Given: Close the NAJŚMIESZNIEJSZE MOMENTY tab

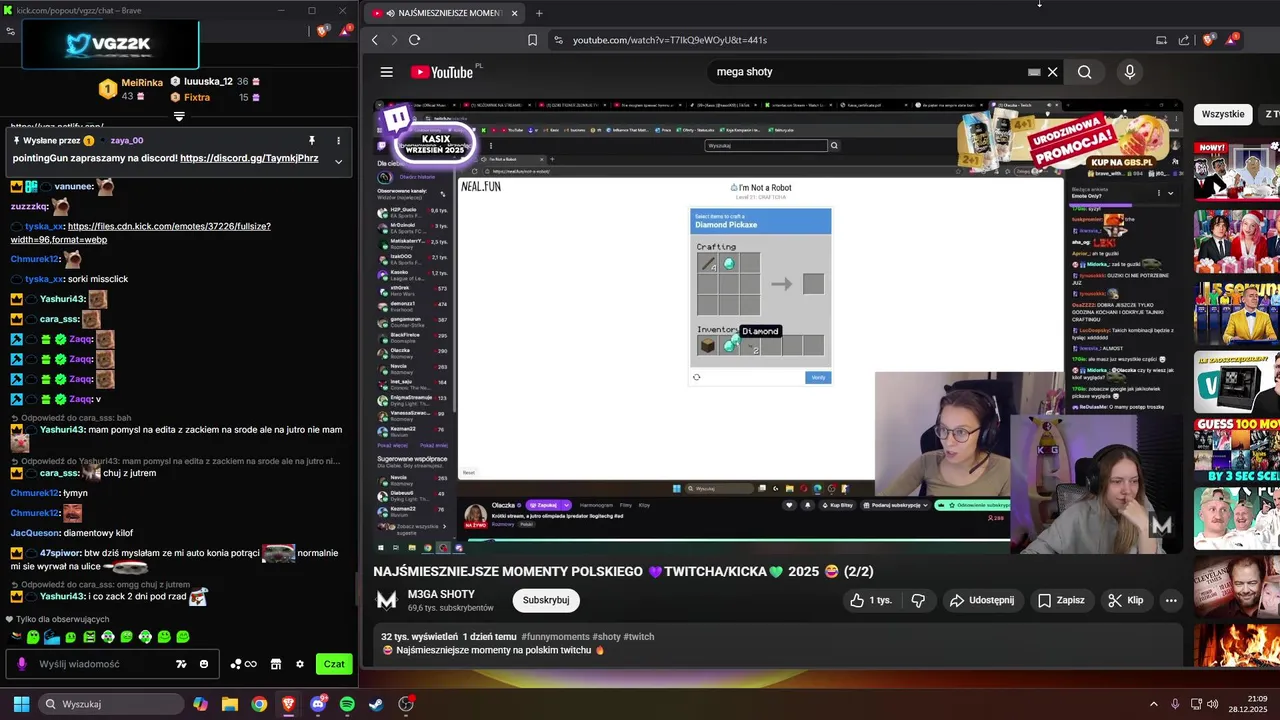Looking at the screenshot, I should [x=515, y=13].
